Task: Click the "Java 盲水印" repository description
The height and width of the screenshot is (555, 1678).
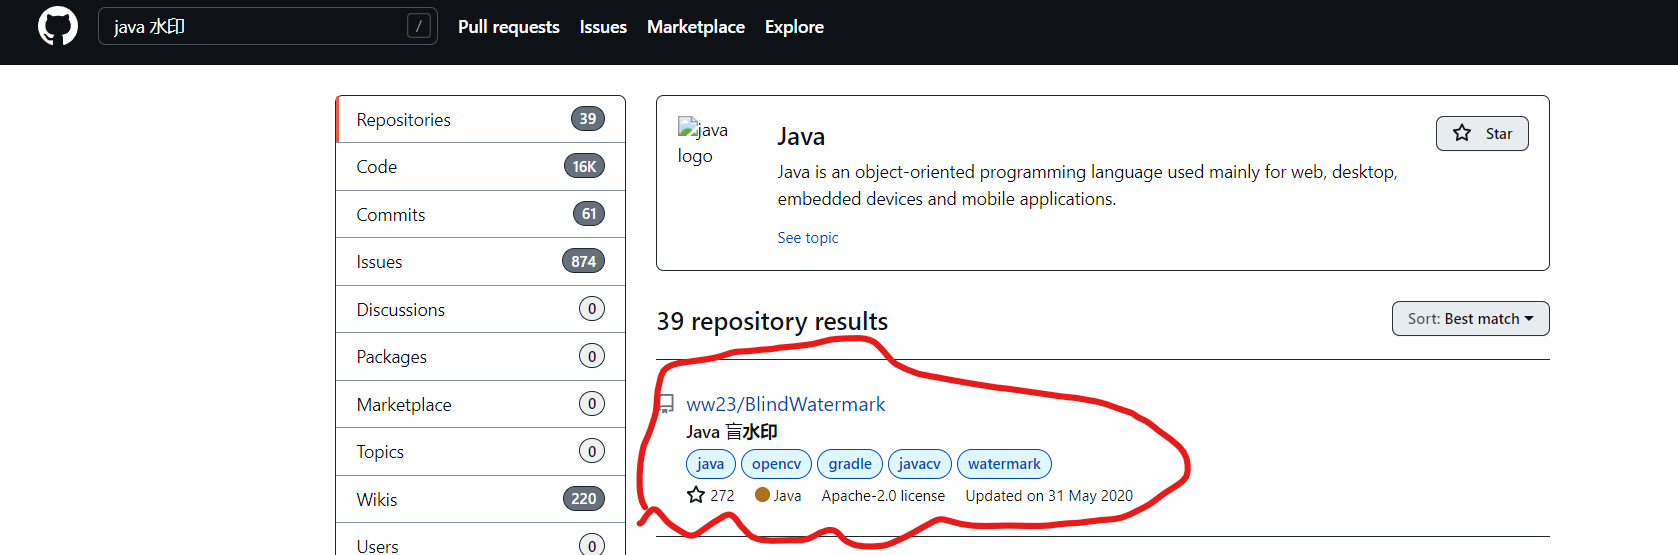Action: click(x=732, y=432)
